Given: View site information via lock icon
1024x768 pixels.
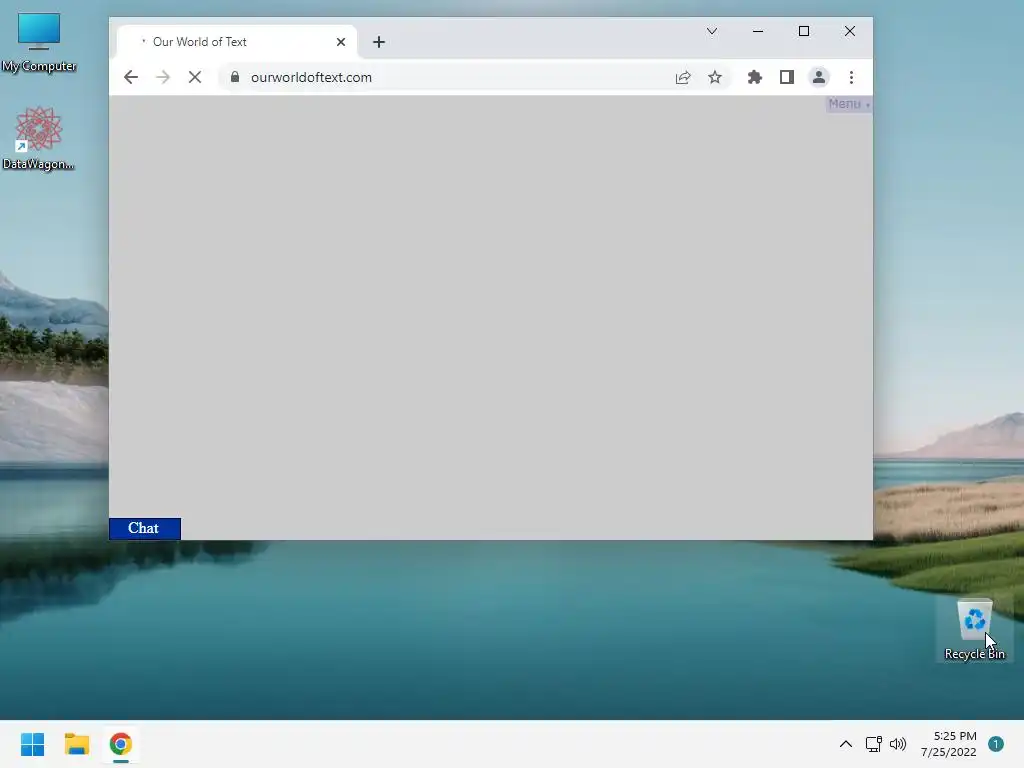Looking at the screenshot, I should coord(235,76).
